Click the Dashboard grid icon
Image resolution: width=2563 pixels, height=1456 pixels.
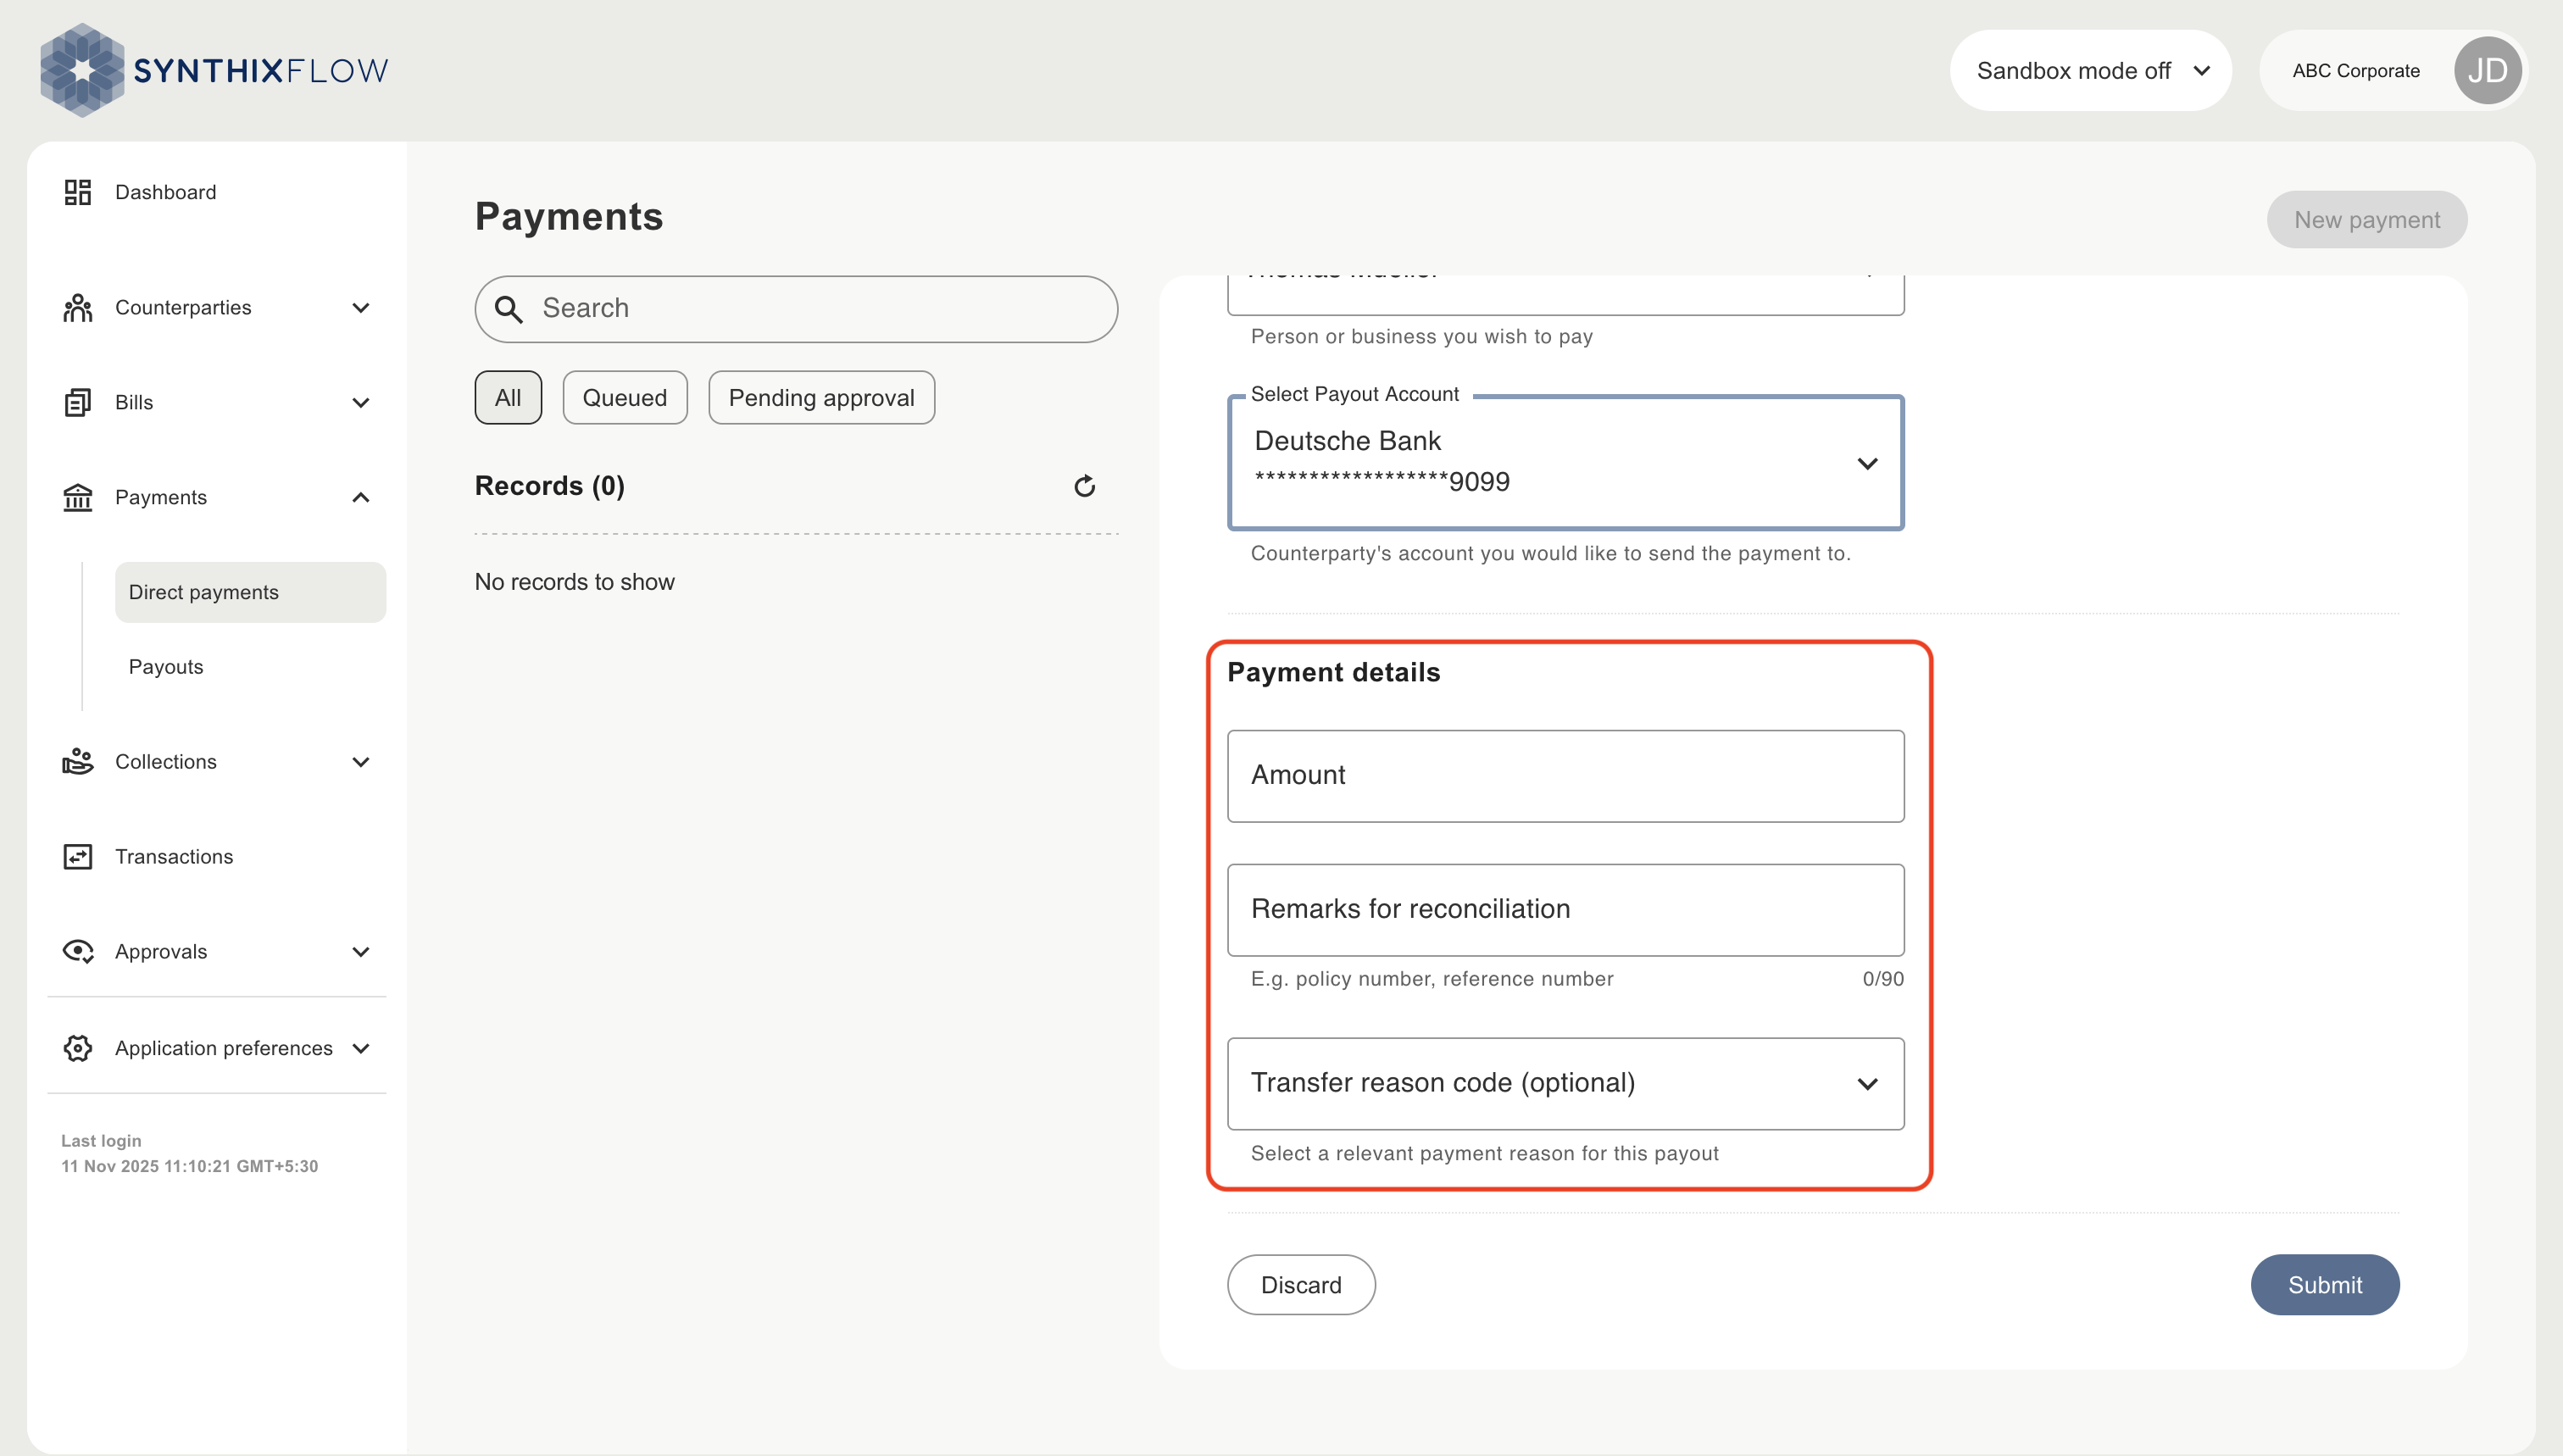77,192
